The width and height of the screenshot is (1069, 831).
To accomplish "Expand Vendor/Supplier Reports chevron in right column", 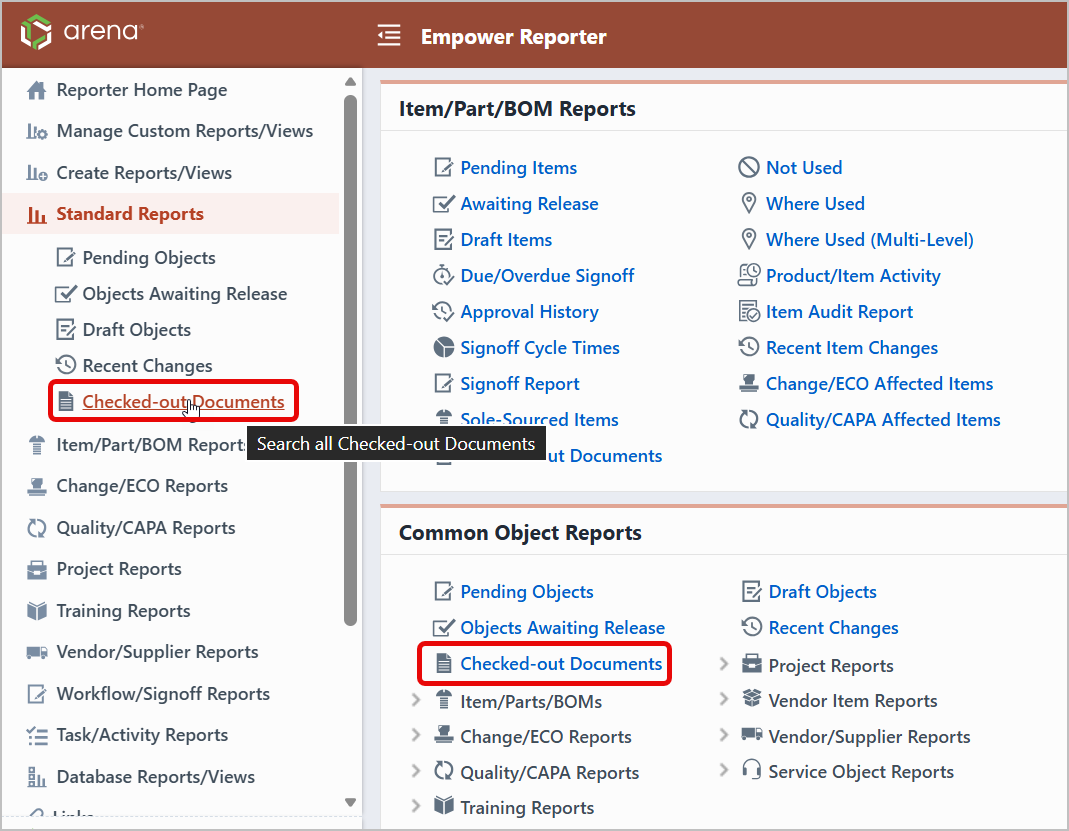I will tap(724, 735).
